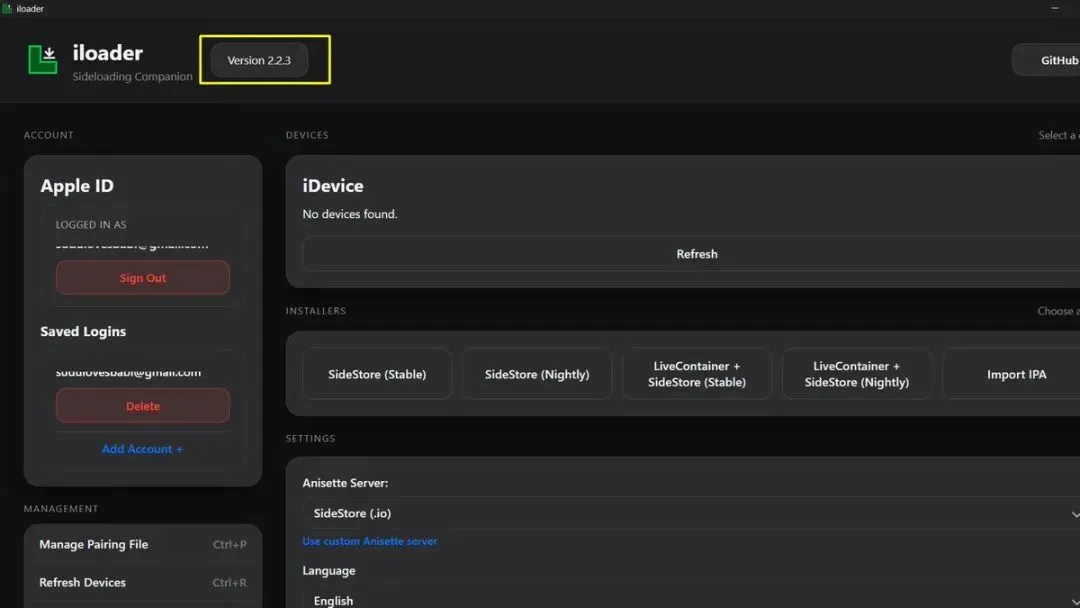Click the Apple ID heading
Screen dimensions: 1080x608
[x=76, y=186]
